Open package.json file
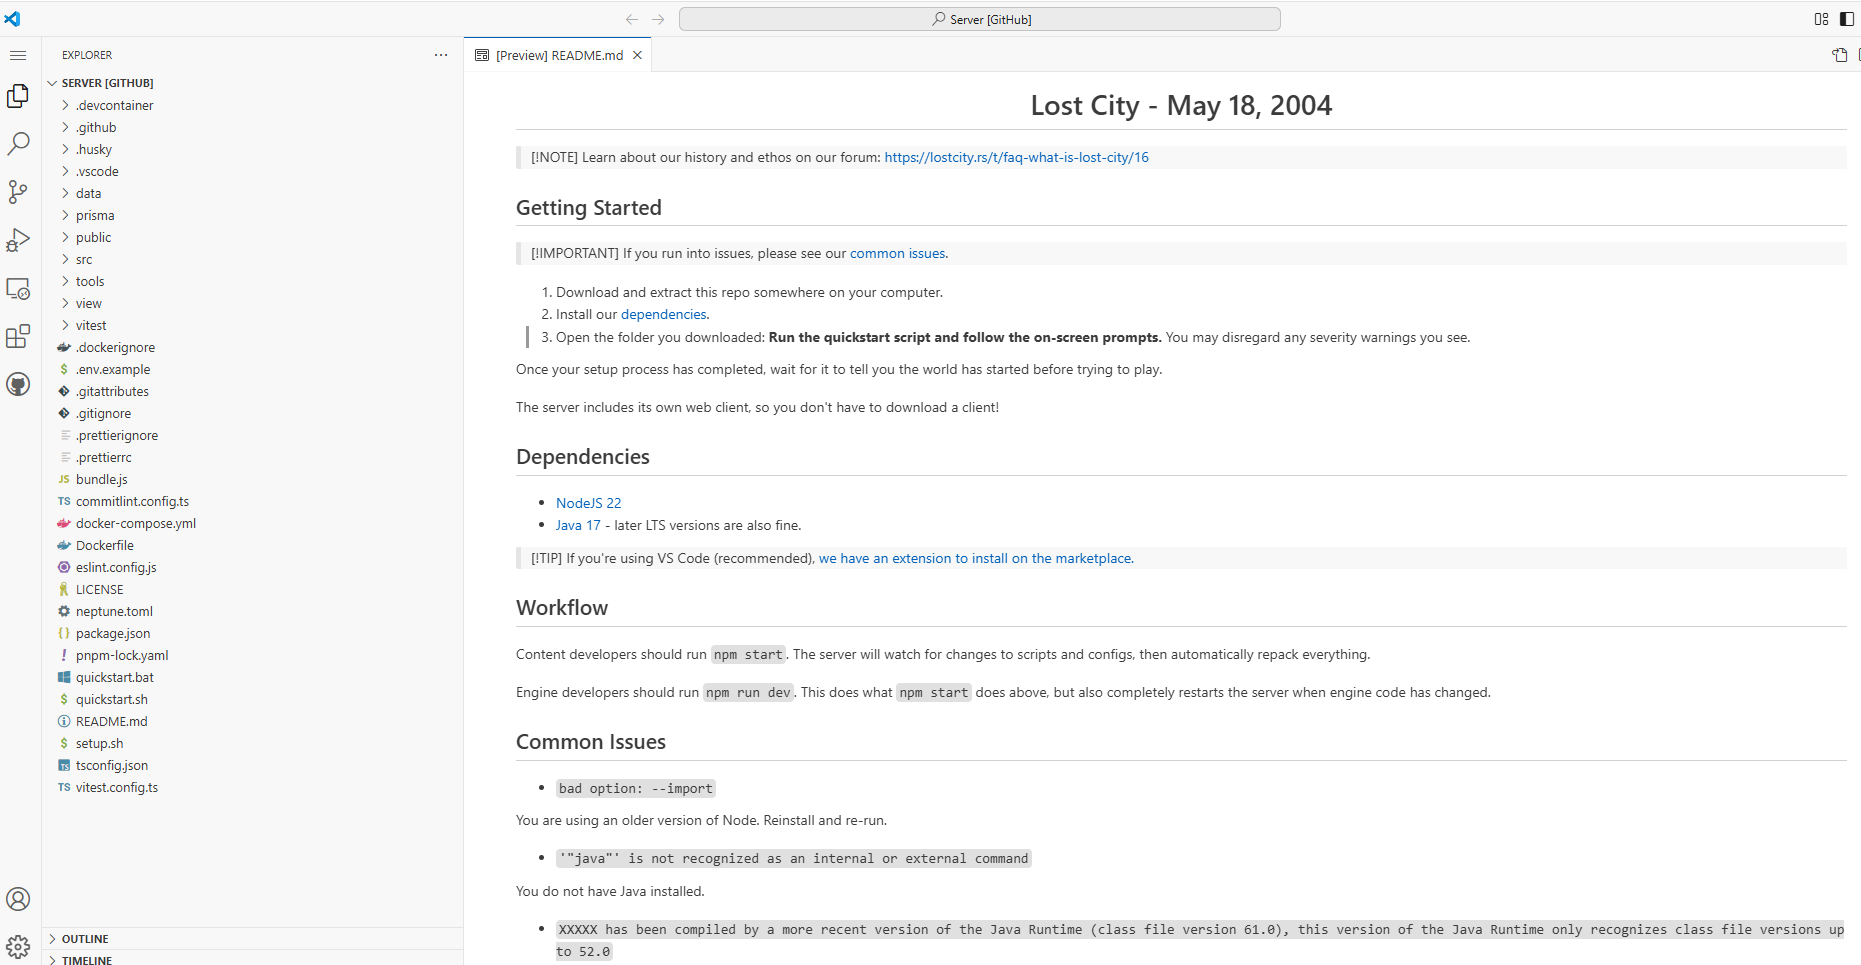This screenshot has width=1861, height=965. point(253,633)
